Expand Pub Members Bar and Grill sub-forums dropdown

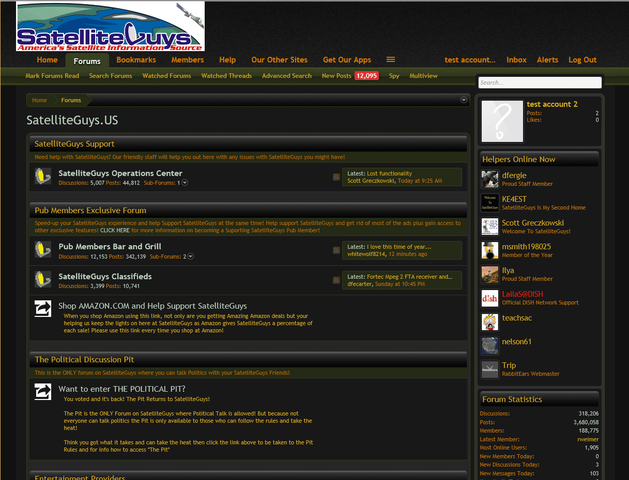click(191, 256)
